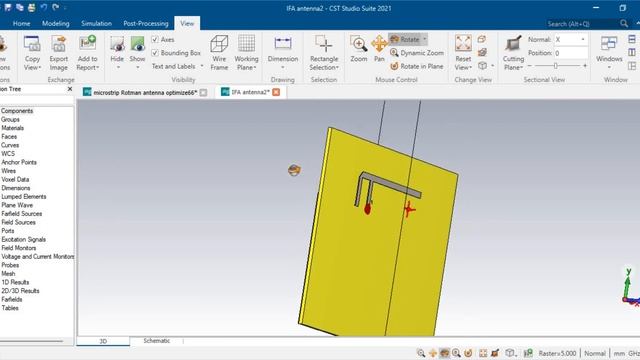Click the Cutting Plane icon
The width and height of the screenshot is (640, 360).
tap(513, 44)
